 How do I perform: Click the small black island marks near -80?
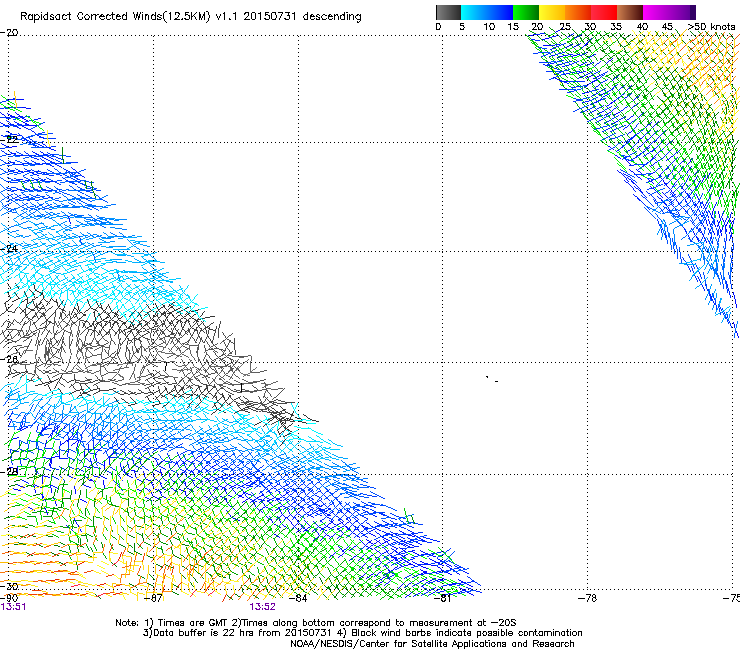tap(492, 379)
